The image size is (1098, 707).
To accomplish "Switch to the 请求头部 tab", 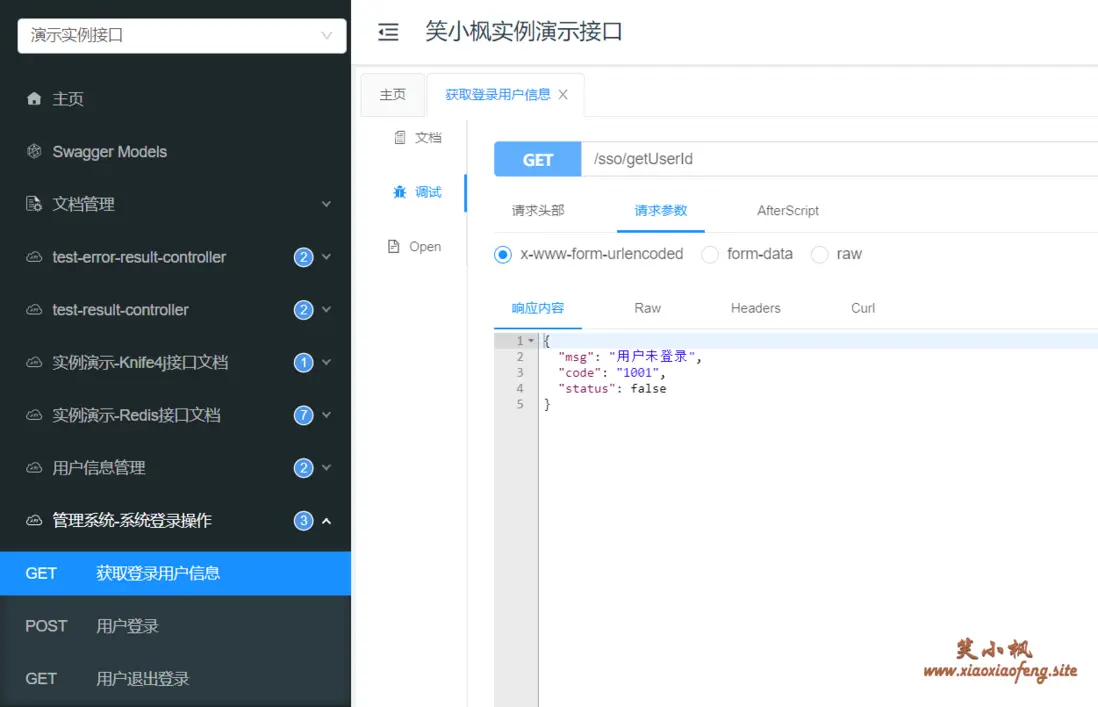I will tap(538, 211).
